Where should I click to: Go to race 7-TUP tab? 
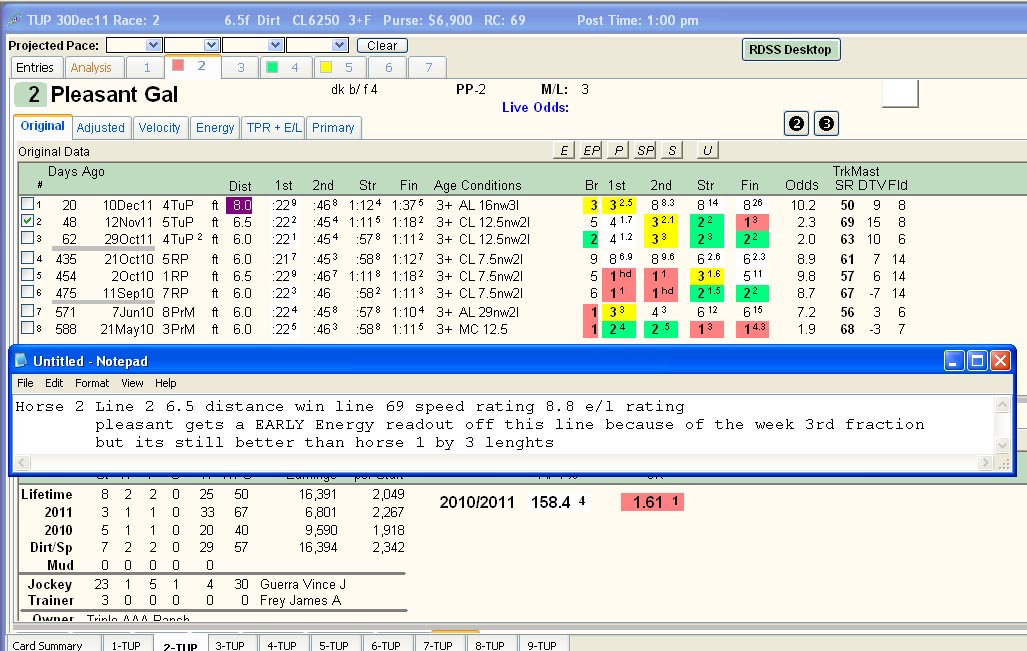click(x=438, y=644)
